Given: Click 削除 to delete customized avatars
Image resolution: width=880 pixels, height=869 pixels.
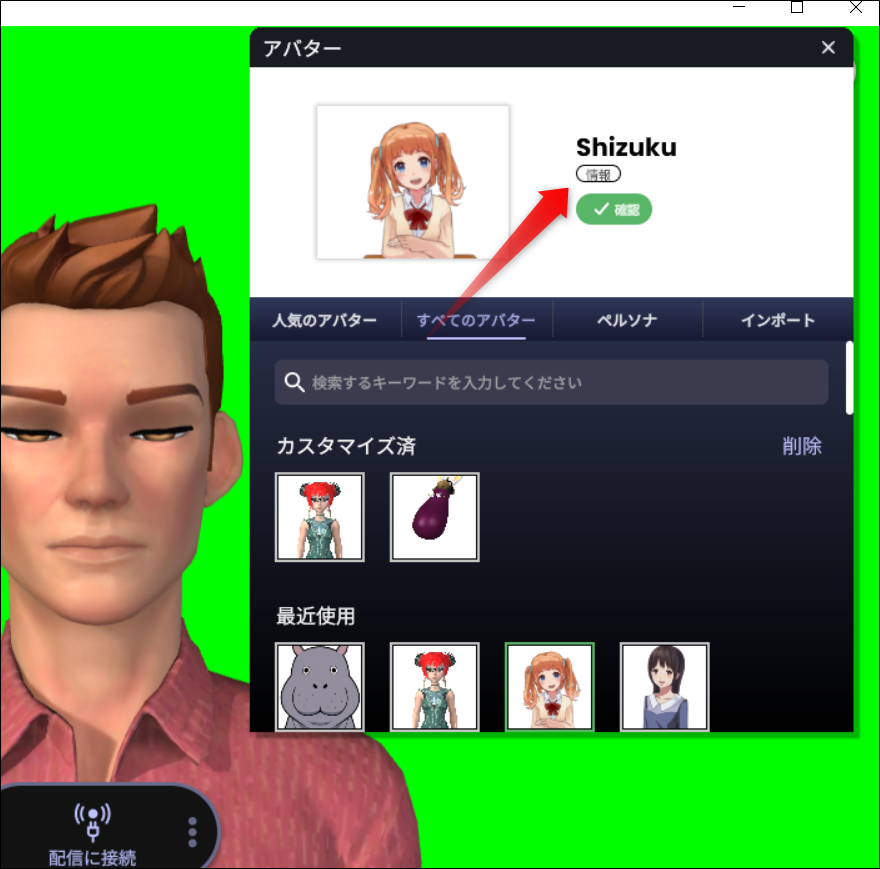Looking at the screenshot, I should tap(802, 446).
